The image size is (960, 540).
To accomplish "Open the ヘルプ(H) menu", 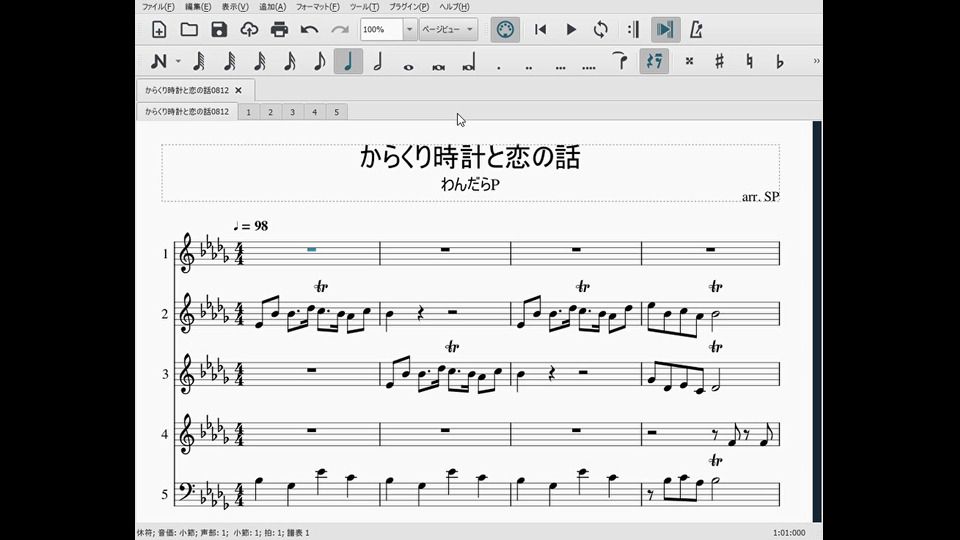I will click(x=454, y=7).
